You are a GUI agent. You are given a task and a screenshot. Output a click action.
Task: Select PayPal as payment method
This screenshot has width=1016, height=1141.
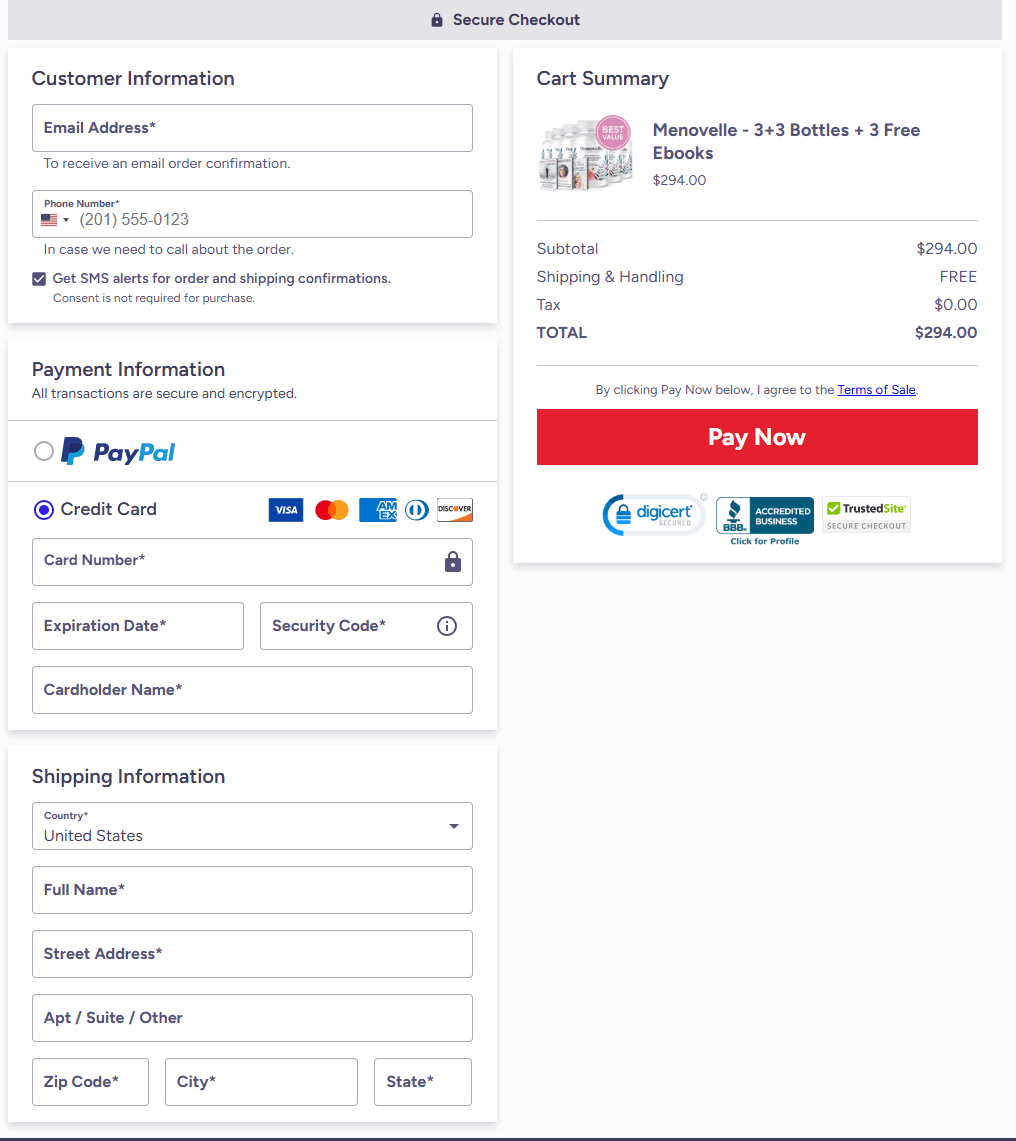point(44,451)
